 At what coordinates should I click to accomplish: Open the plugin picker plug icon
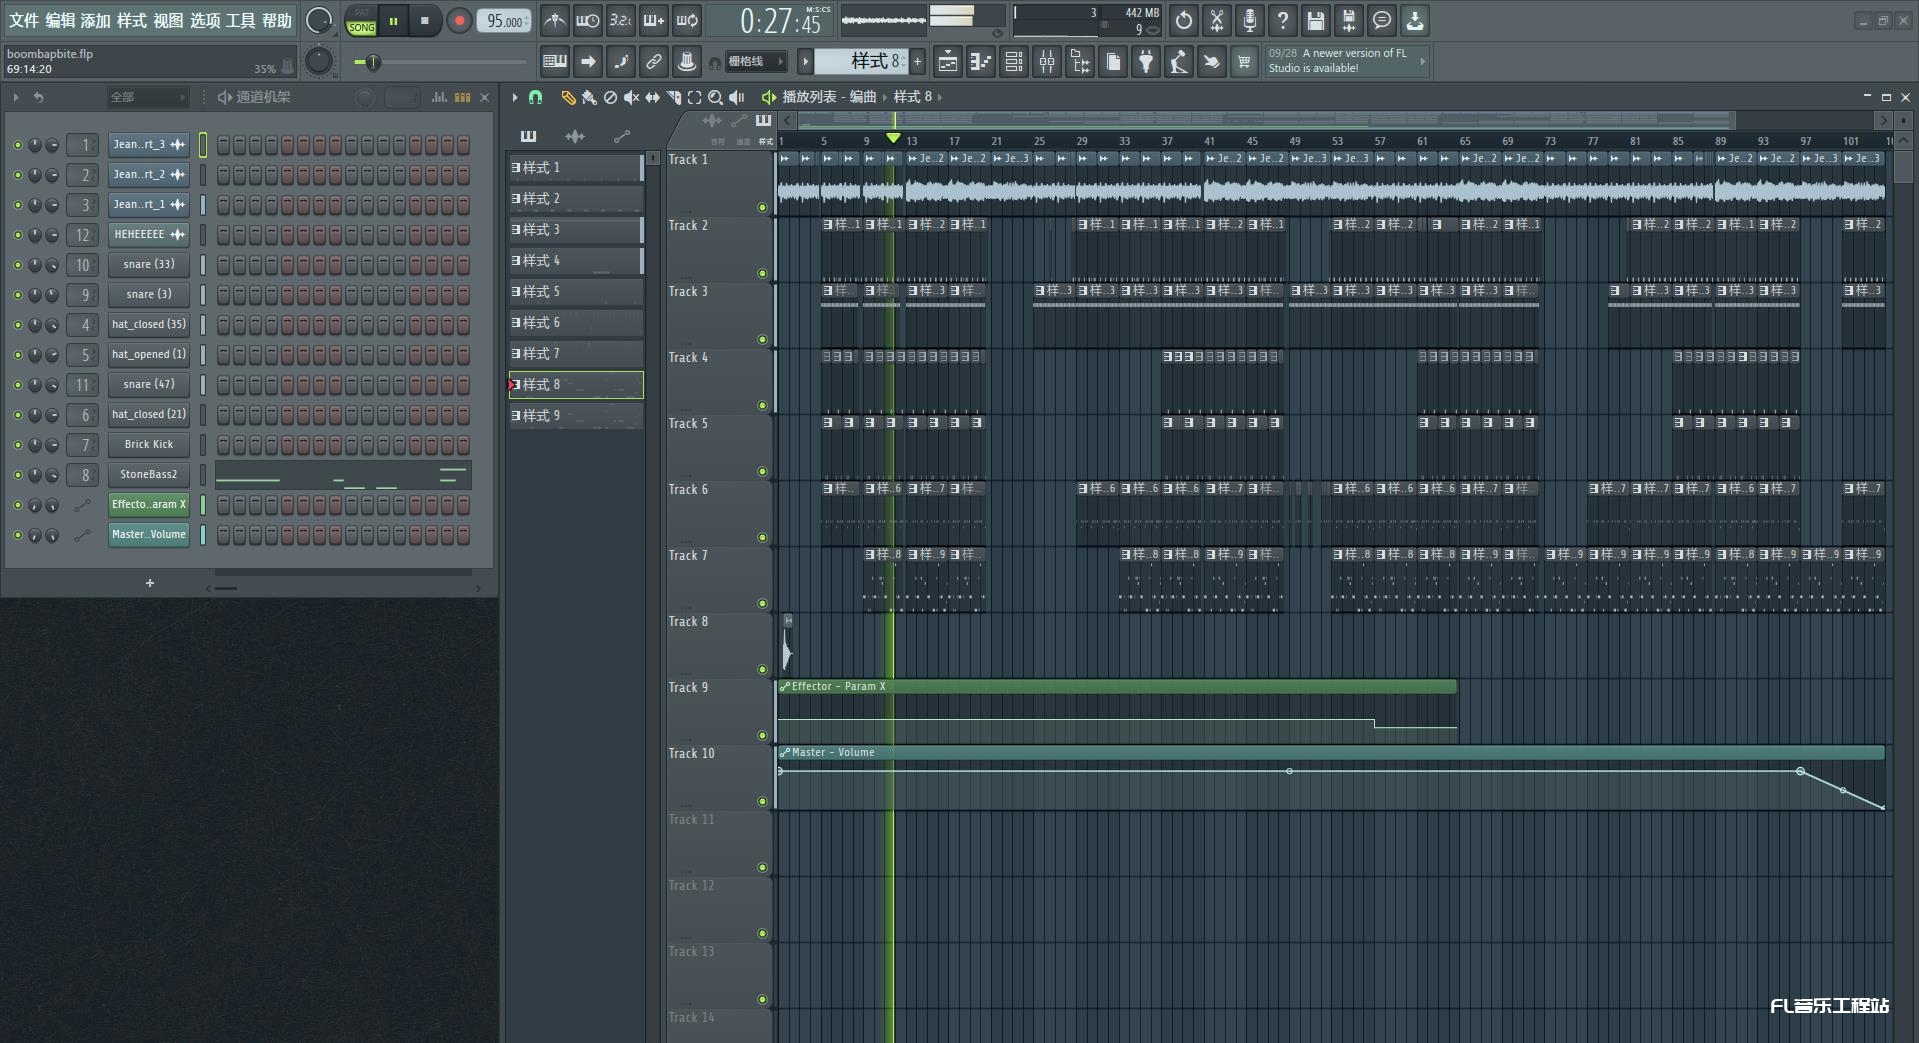pyautogui.click(x=1146, y=62)
